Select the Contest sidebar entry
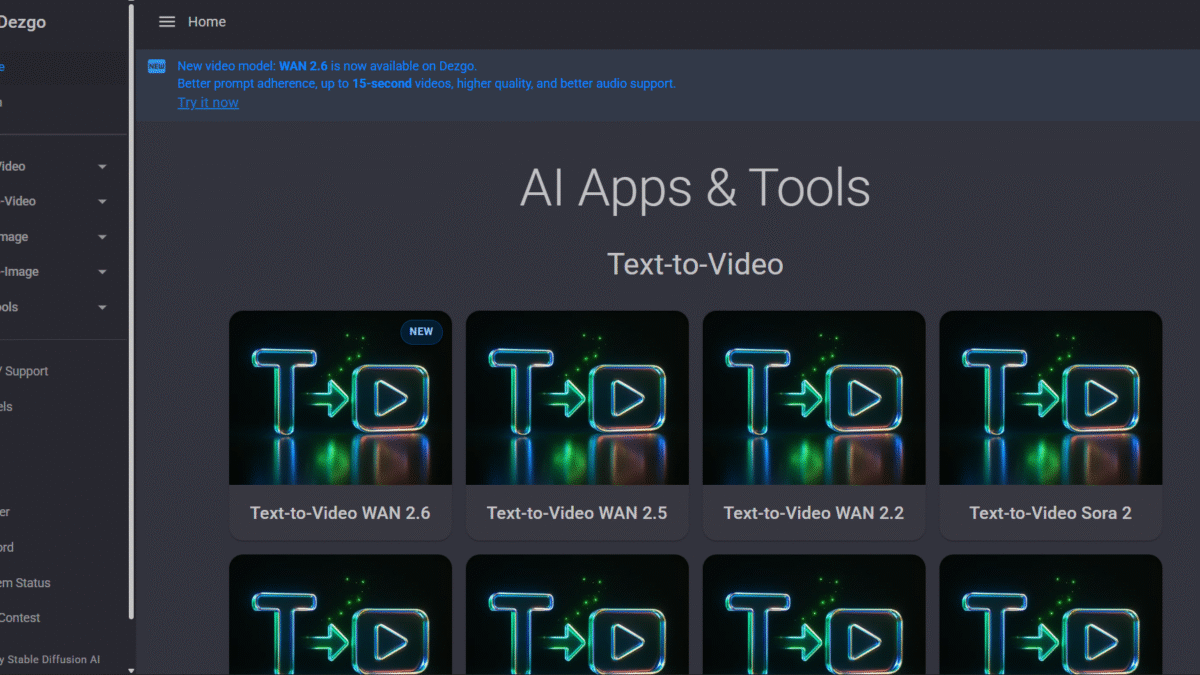Screen dimensions: 1200x675 pos(20,618)
